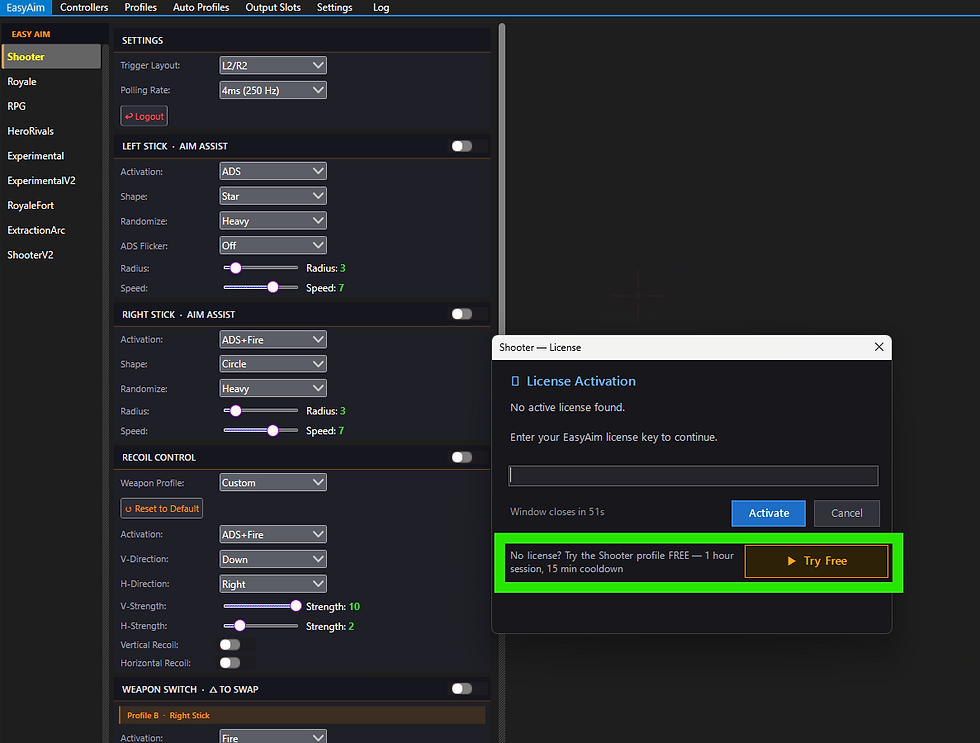Open the Weapon Profile dropdown
980x743 pixels.
[272, 482]
